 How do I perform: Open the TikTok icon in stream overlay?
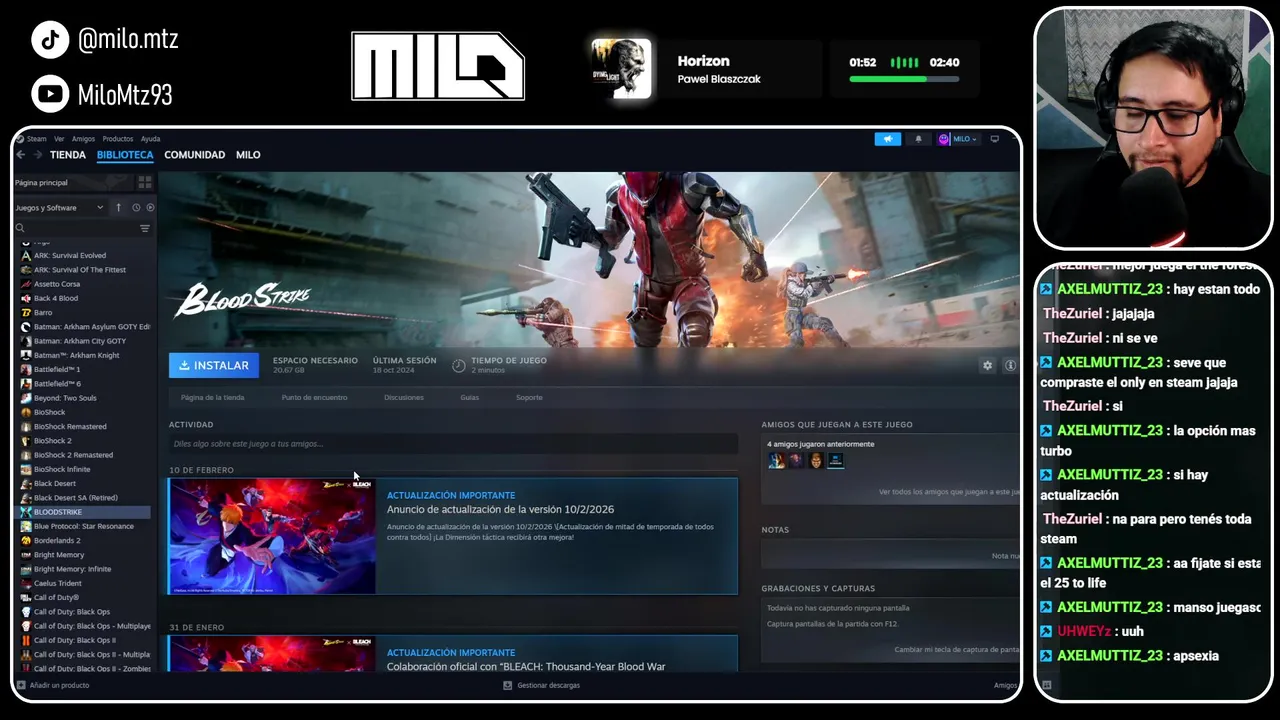tap(50, 40)
